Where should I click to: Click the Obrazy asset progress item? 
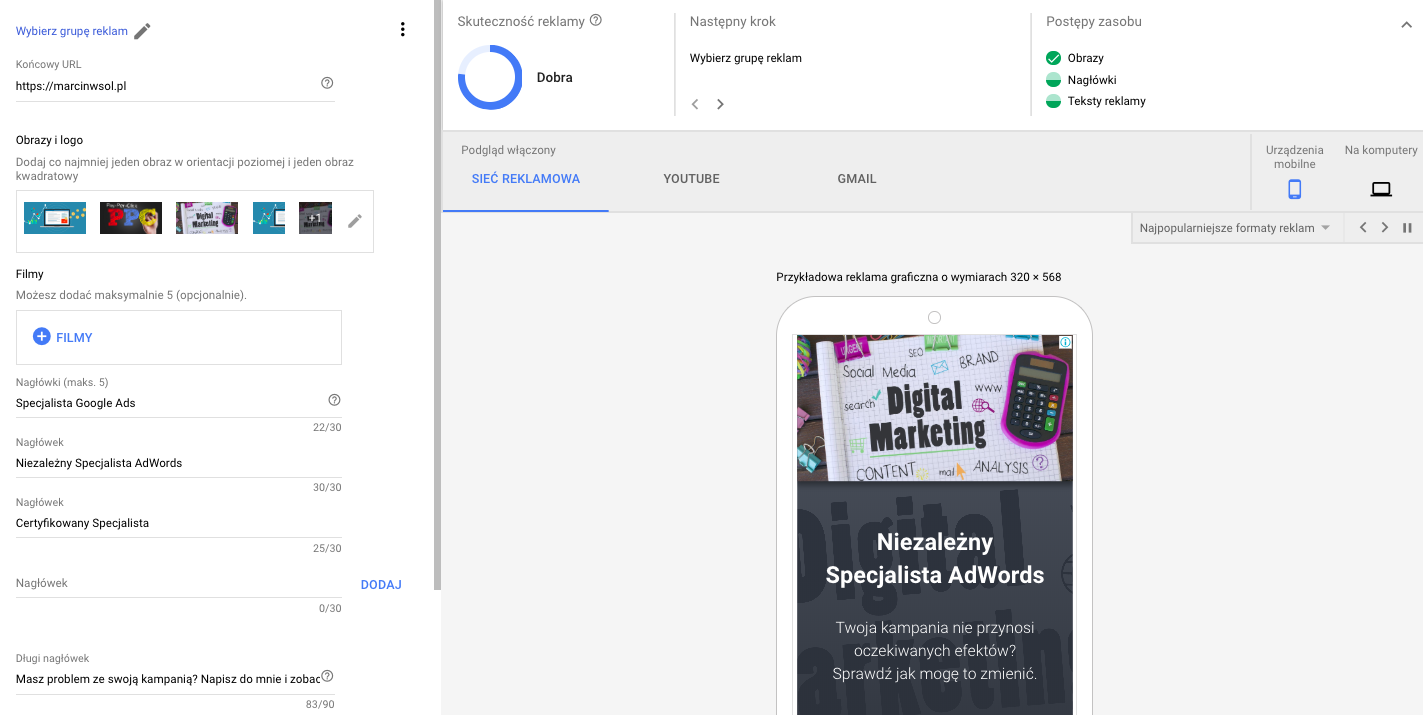1075,58
